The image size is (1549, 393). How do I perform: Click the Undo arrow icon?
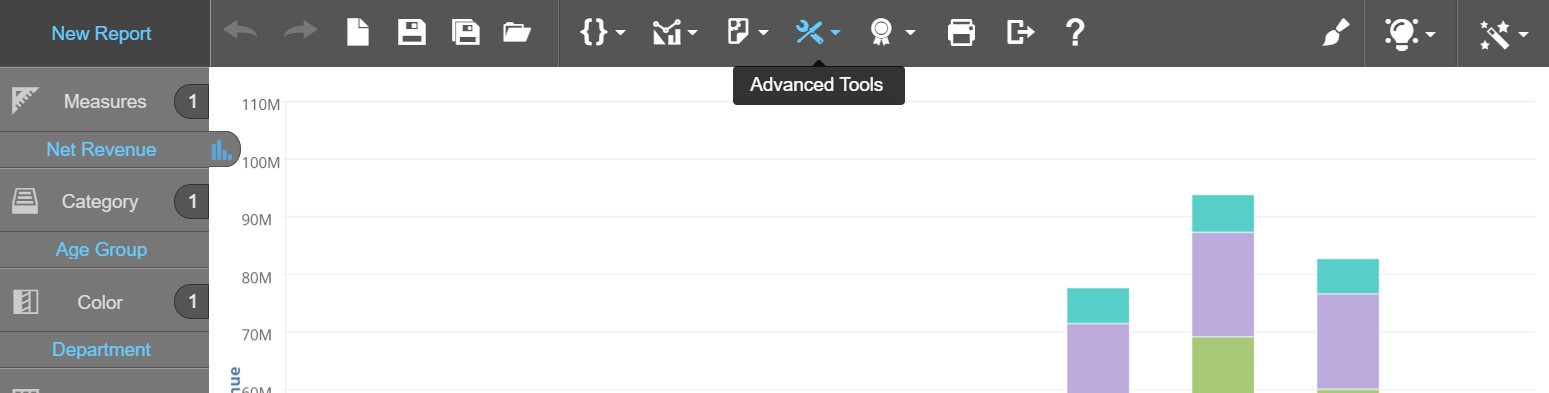tap(240, 32)
